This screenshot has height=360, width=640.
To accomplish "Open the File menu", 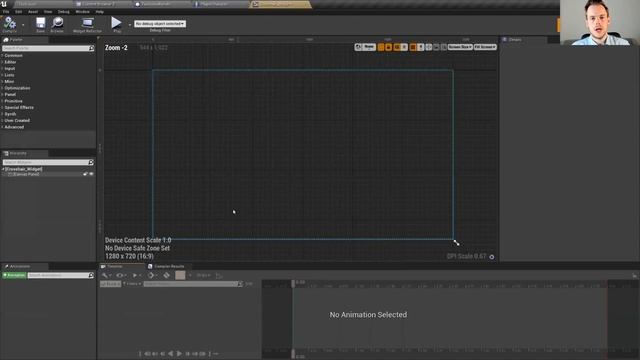I will point(6,11).
